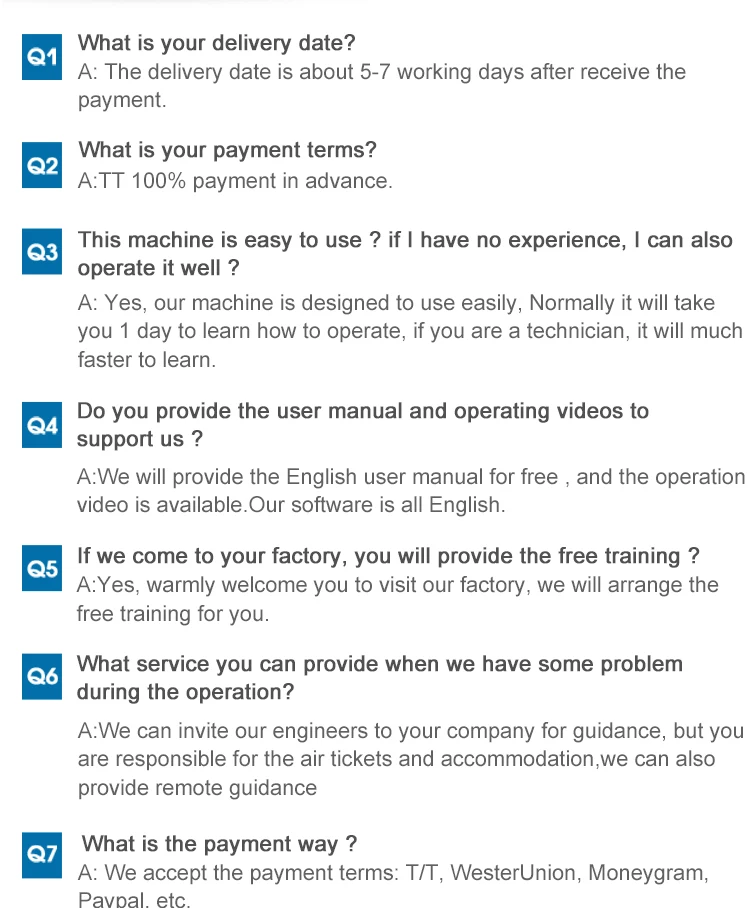Click the Q4 badge icon
Screen dimensions: 750x908
[42, 426]
